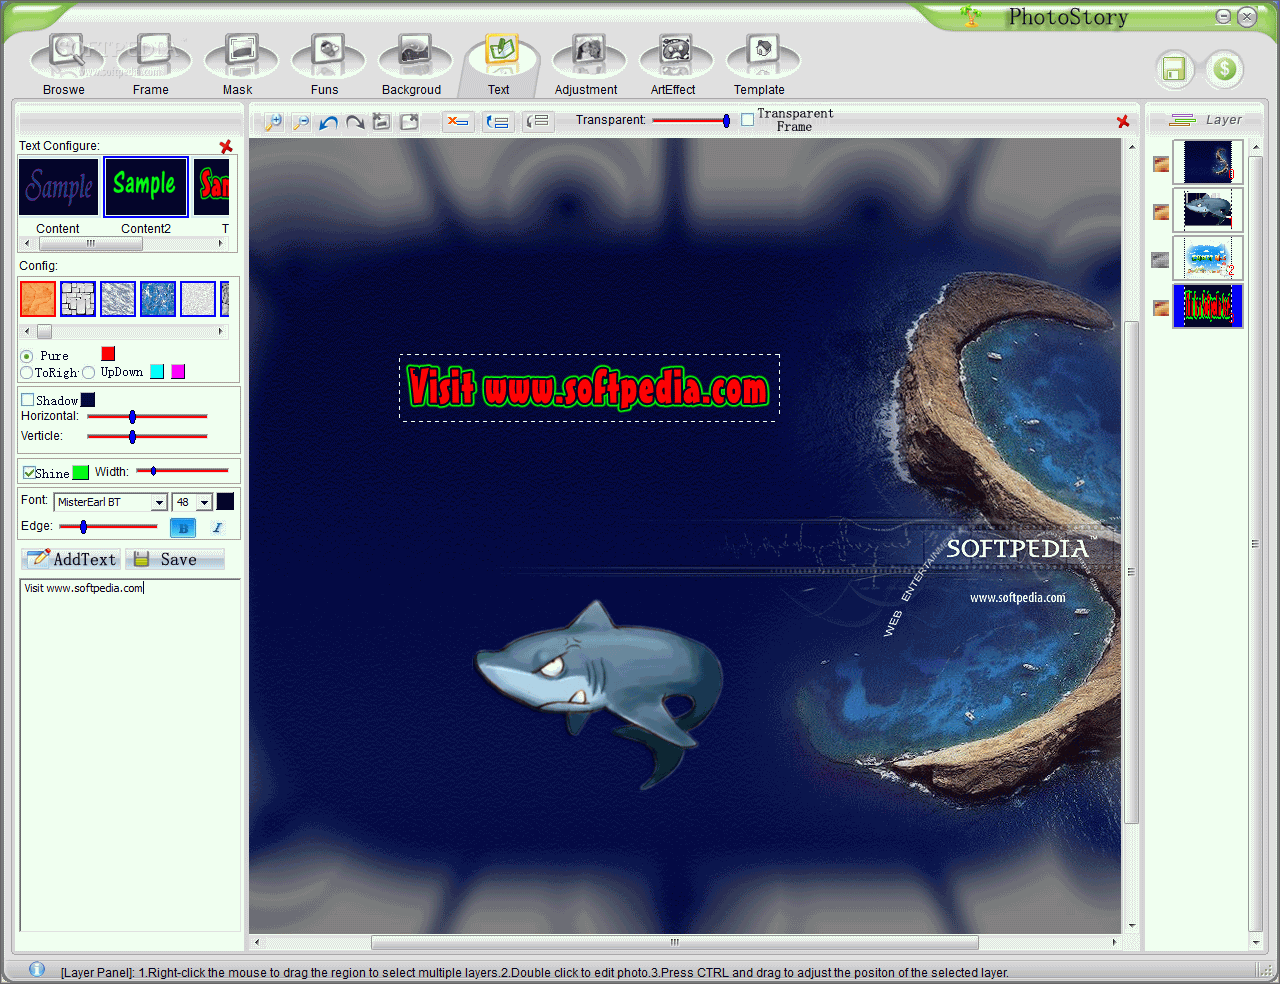Screen dimensions: 1280x984
Task: Open the Browse tab
Action: tap(64, 64)
